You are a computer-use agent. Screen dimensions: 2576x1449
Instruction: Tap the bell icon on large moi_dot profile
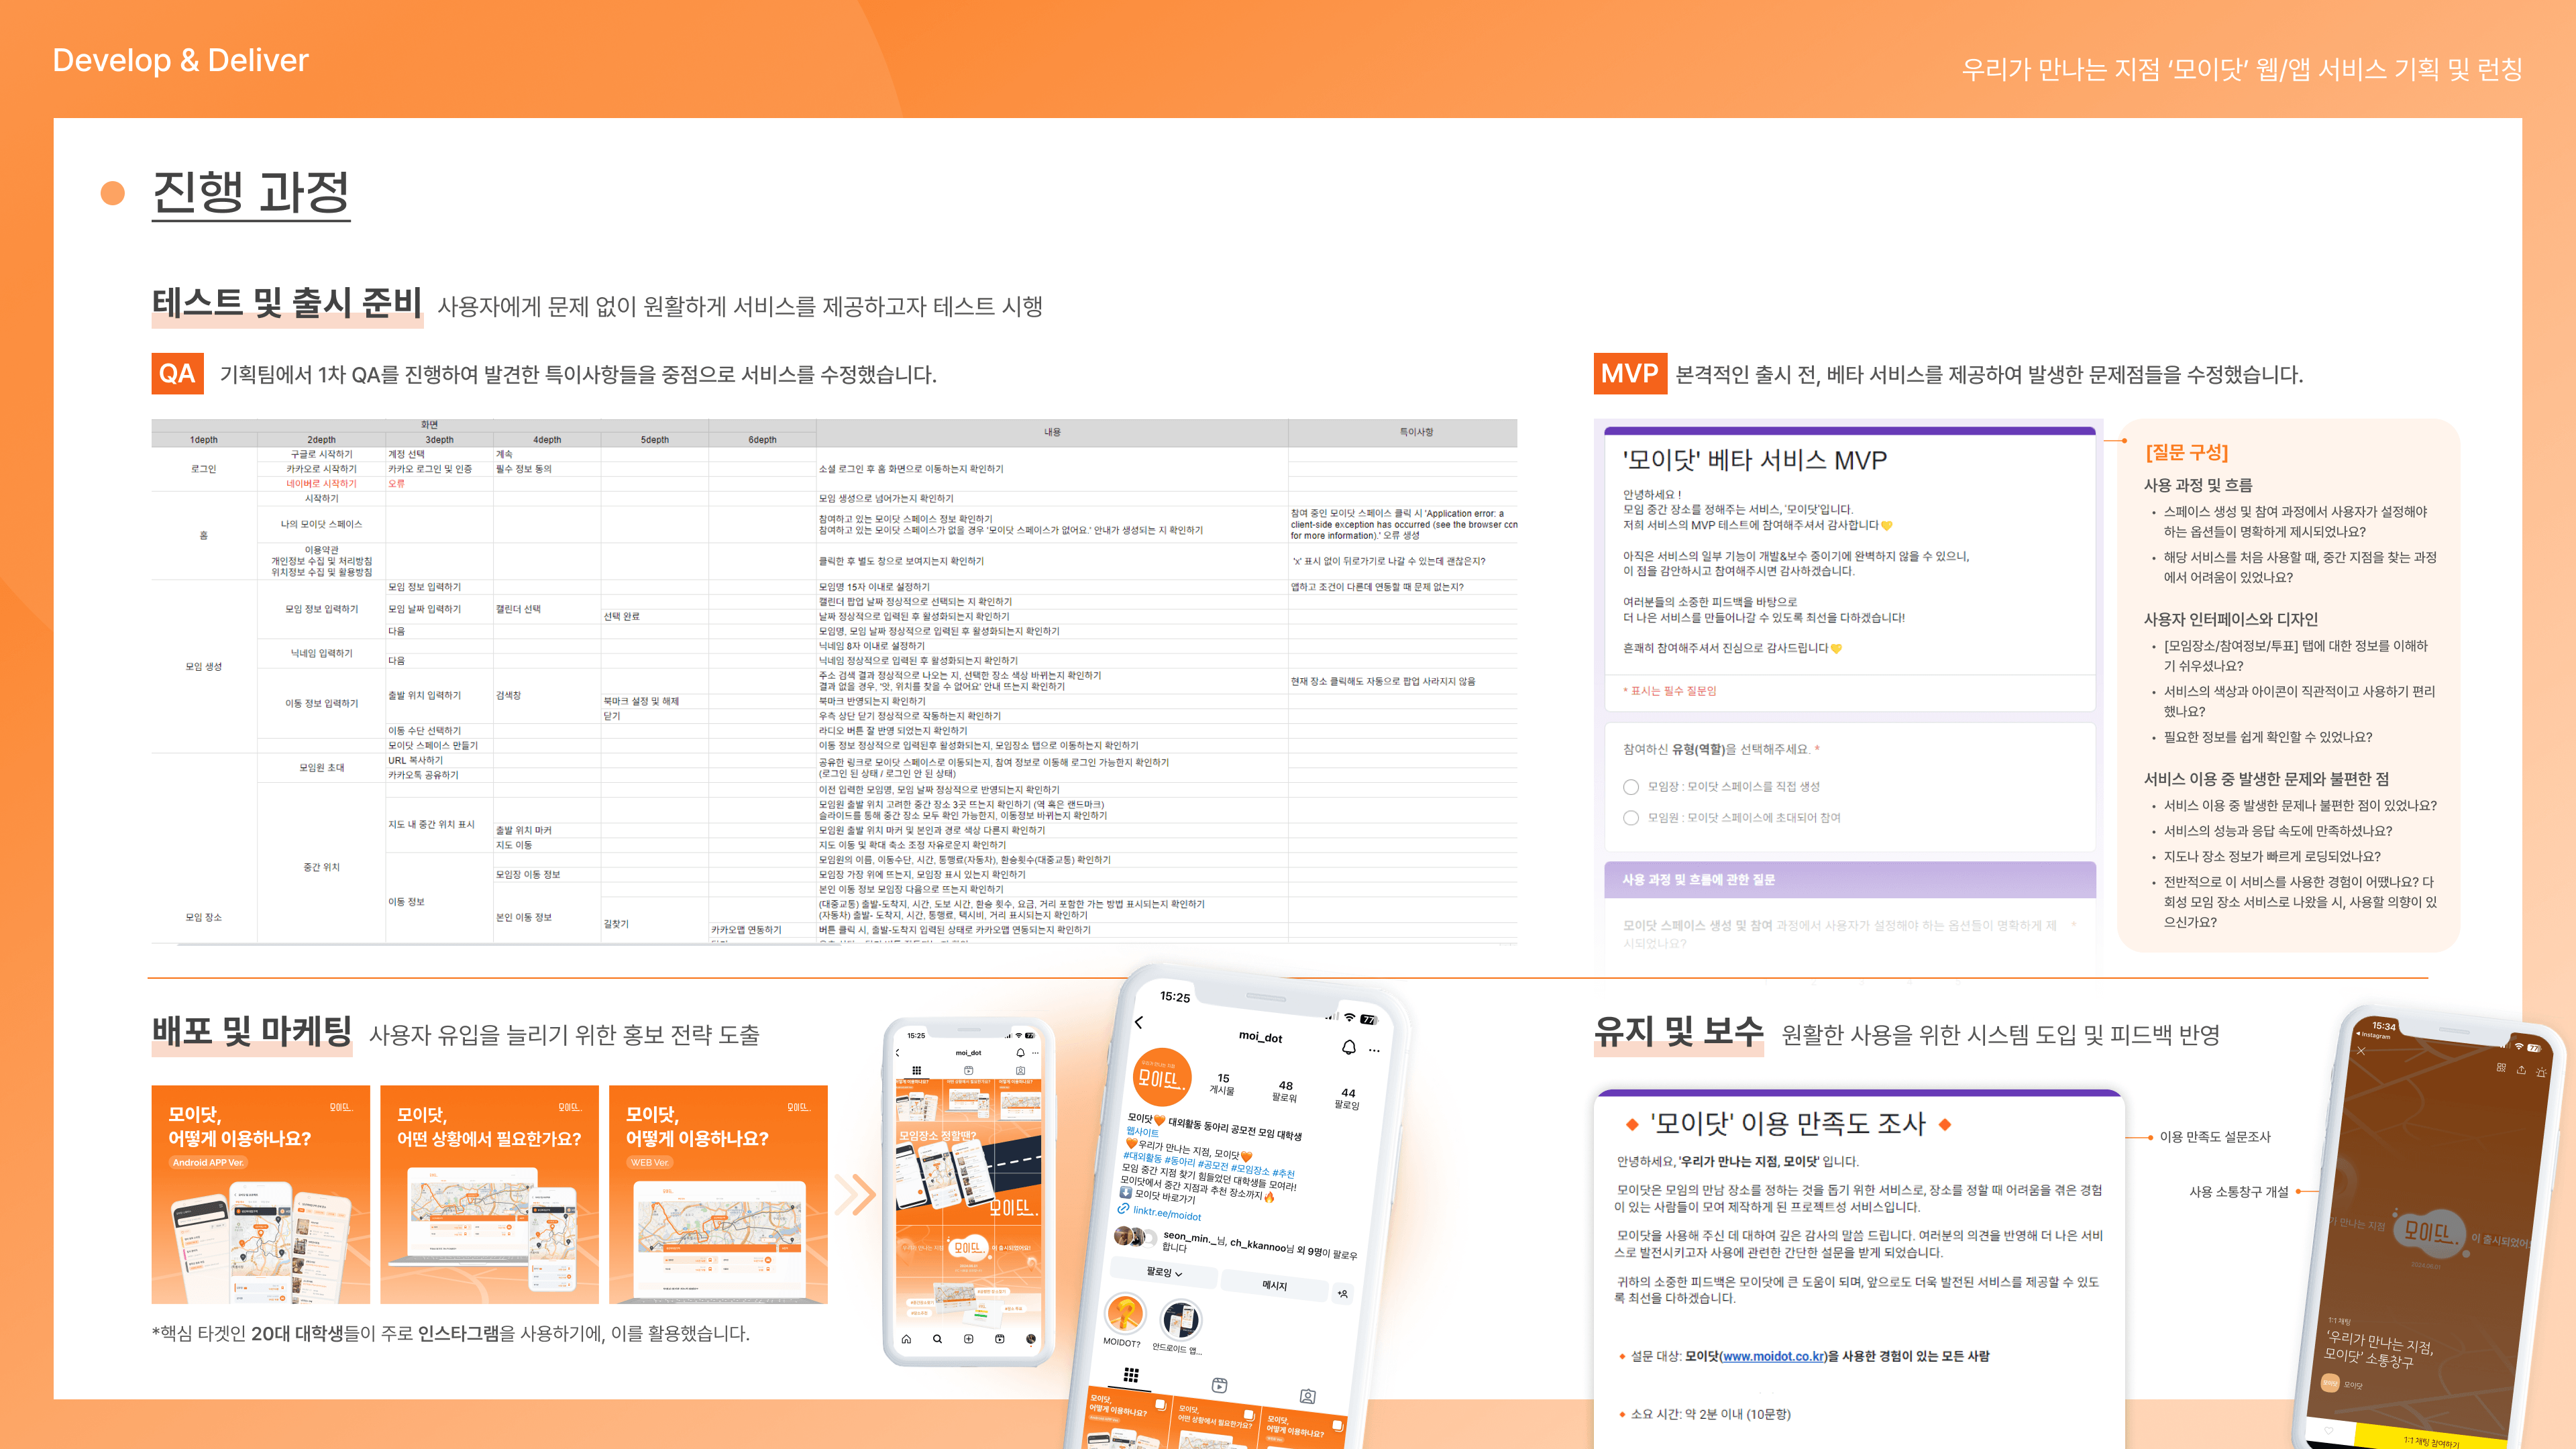tap(1348, 1046)
